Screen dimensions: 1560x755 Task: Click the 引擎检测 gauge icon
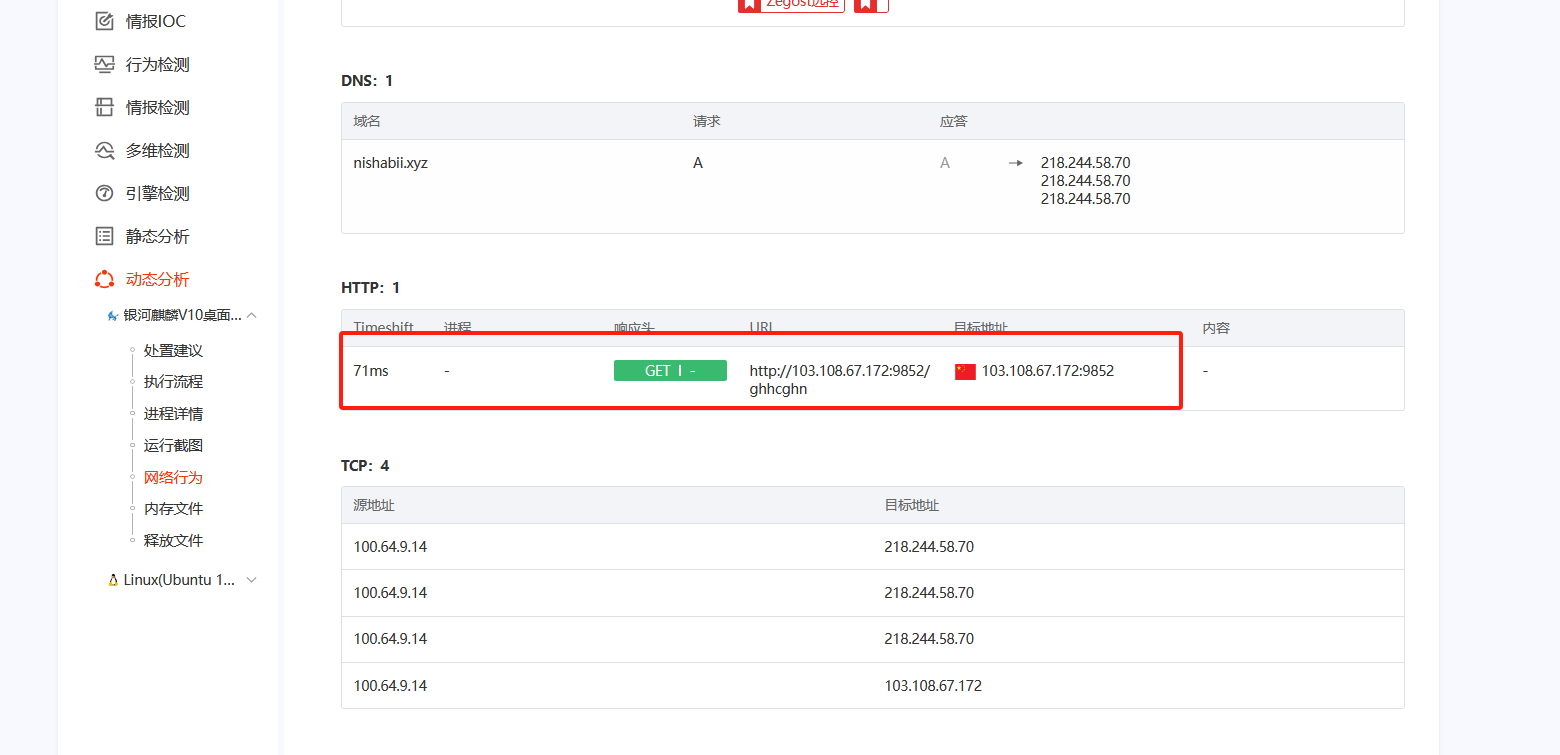pyautogui.click(x=104, y=193)
